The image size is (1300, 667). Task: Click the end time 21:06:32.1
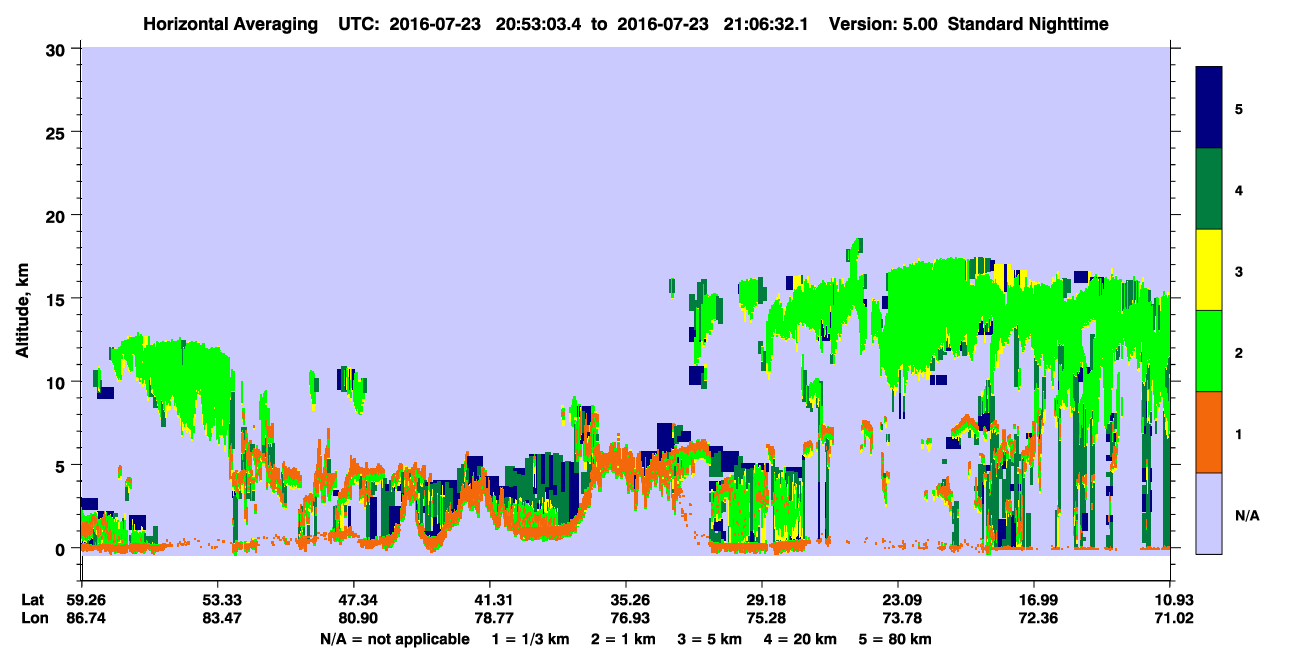[x=767, y=24]
